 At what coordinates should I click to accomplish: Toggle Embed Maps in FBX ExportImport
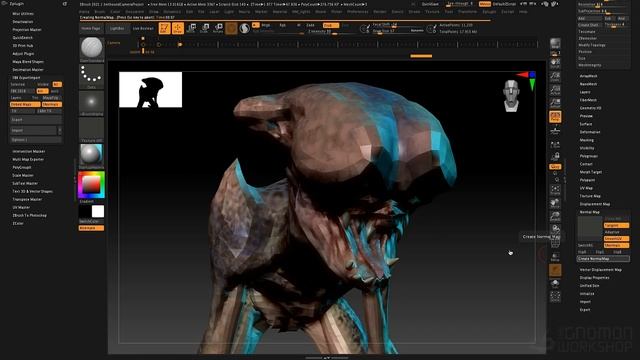coord(25,104)
